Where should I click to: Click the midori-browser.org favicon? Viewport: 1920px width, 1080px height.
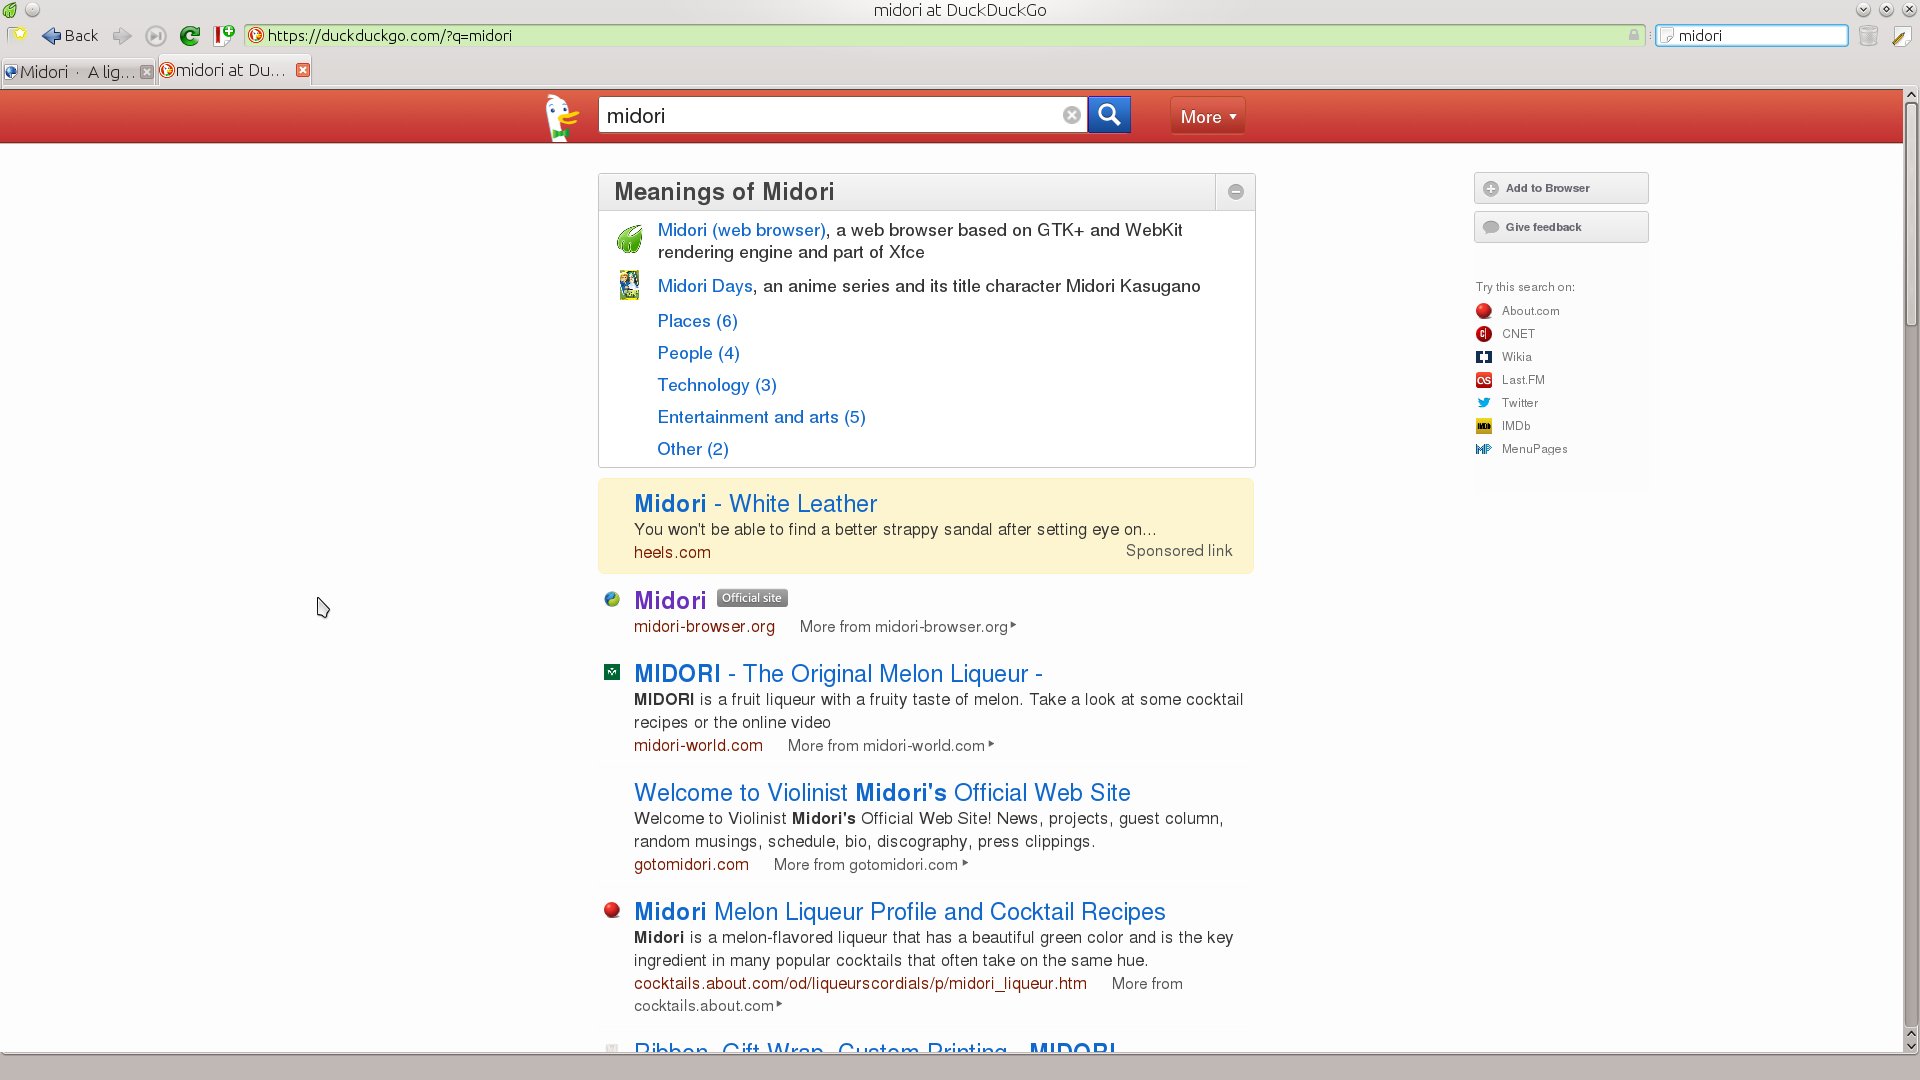click(x=612, y=600)
